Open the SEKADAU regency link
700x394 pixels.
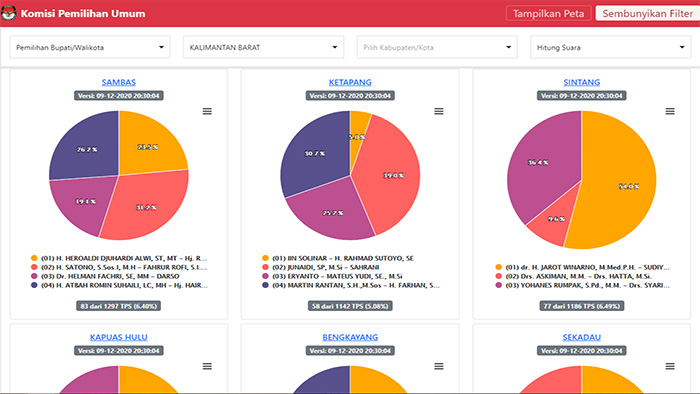(x=582, y=337)
